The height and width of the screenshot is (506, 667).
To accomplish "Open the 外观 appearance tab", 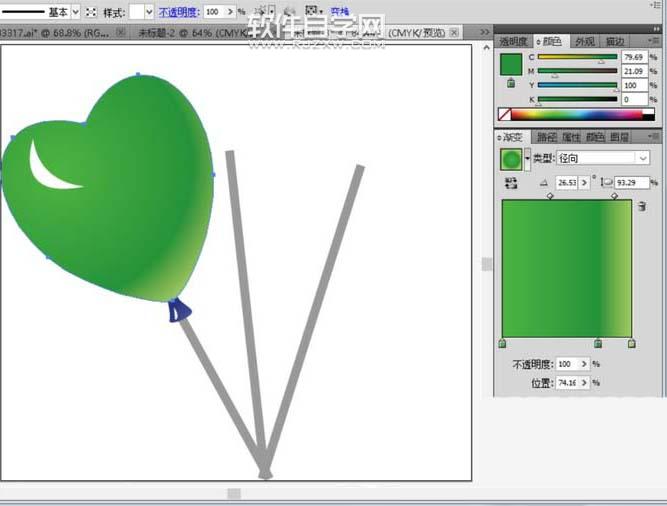I will tap(584, 42).
